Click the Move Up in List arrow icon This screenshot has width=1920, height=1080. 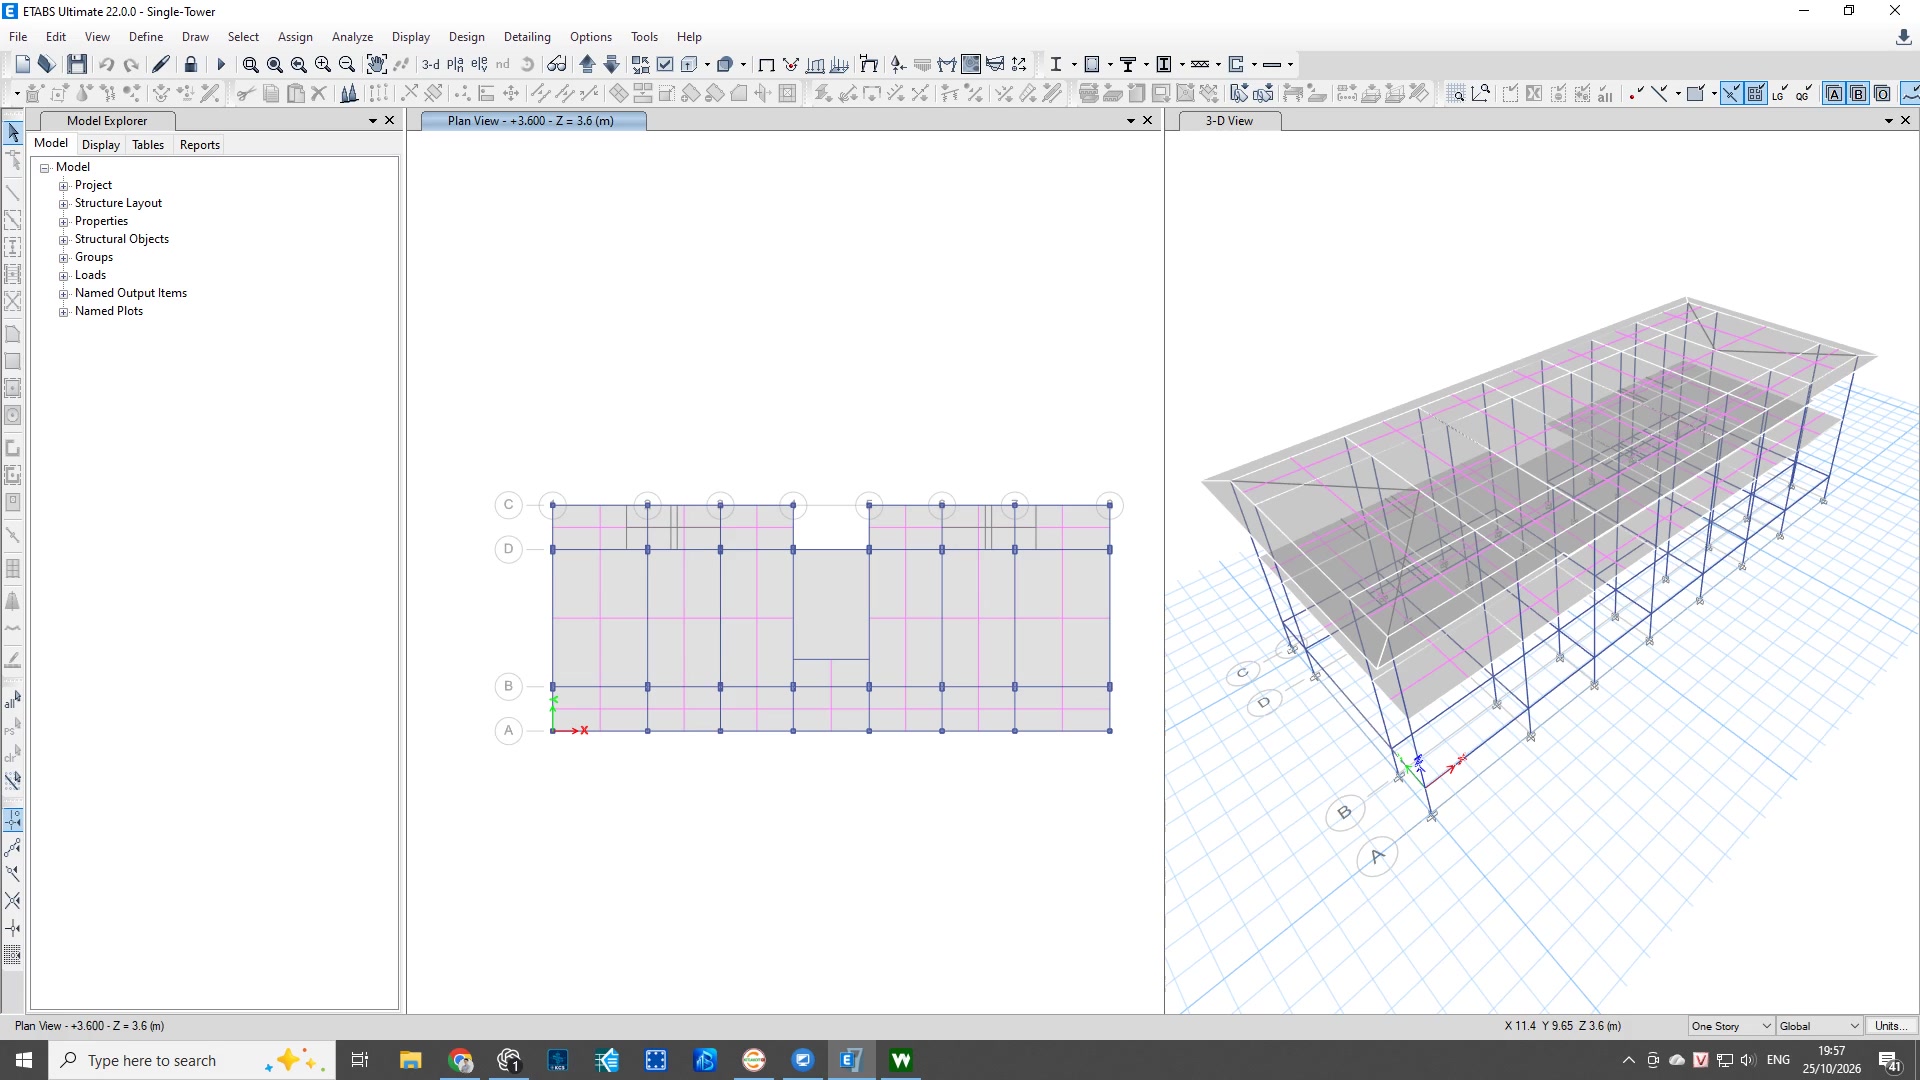(x=587, y=64)
